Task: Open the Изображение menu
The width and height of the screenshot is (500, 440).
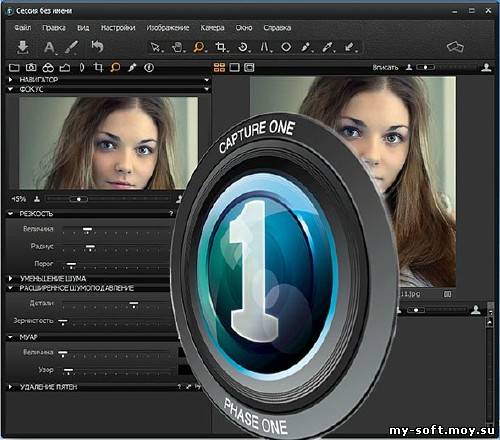Action: pyautogui.click(x=168, y=28)
